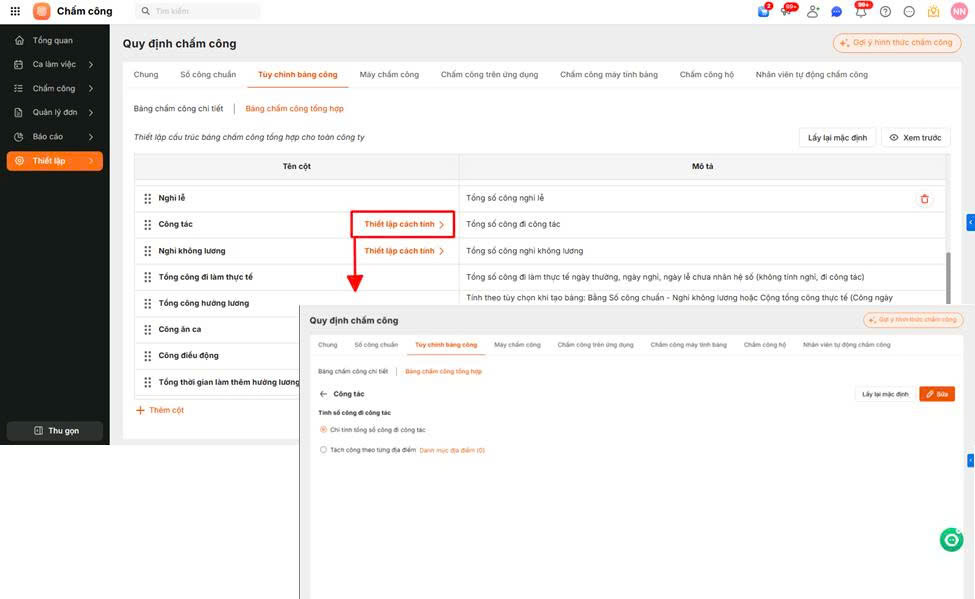The height and width of the screenshot is (599, 975).
Task: Click the Tìm kiếm search field
Action: click(200, 11)
